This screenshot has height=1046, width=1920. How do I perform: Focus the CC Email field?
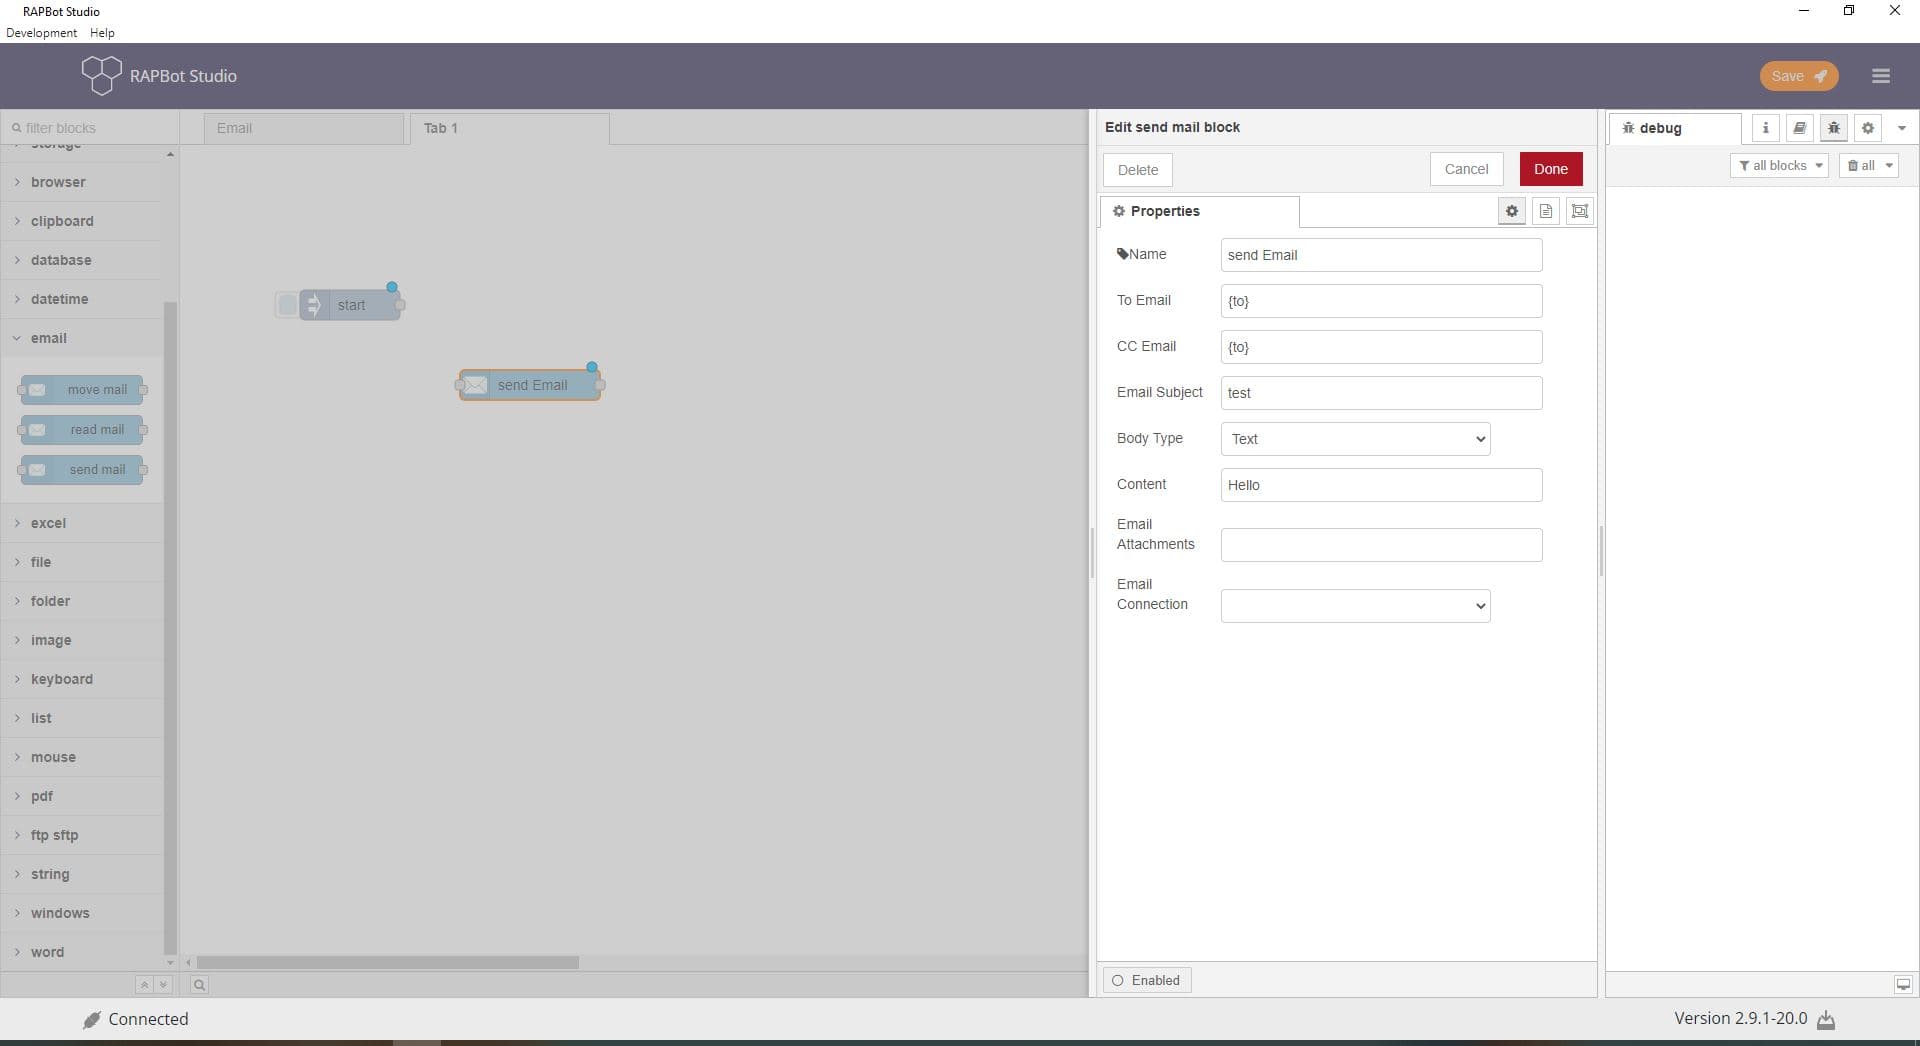point(1381,347)
